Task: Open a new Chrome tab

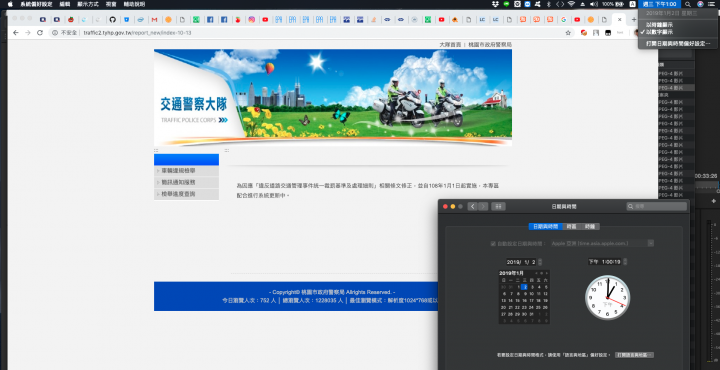Action: click(634, 20)
